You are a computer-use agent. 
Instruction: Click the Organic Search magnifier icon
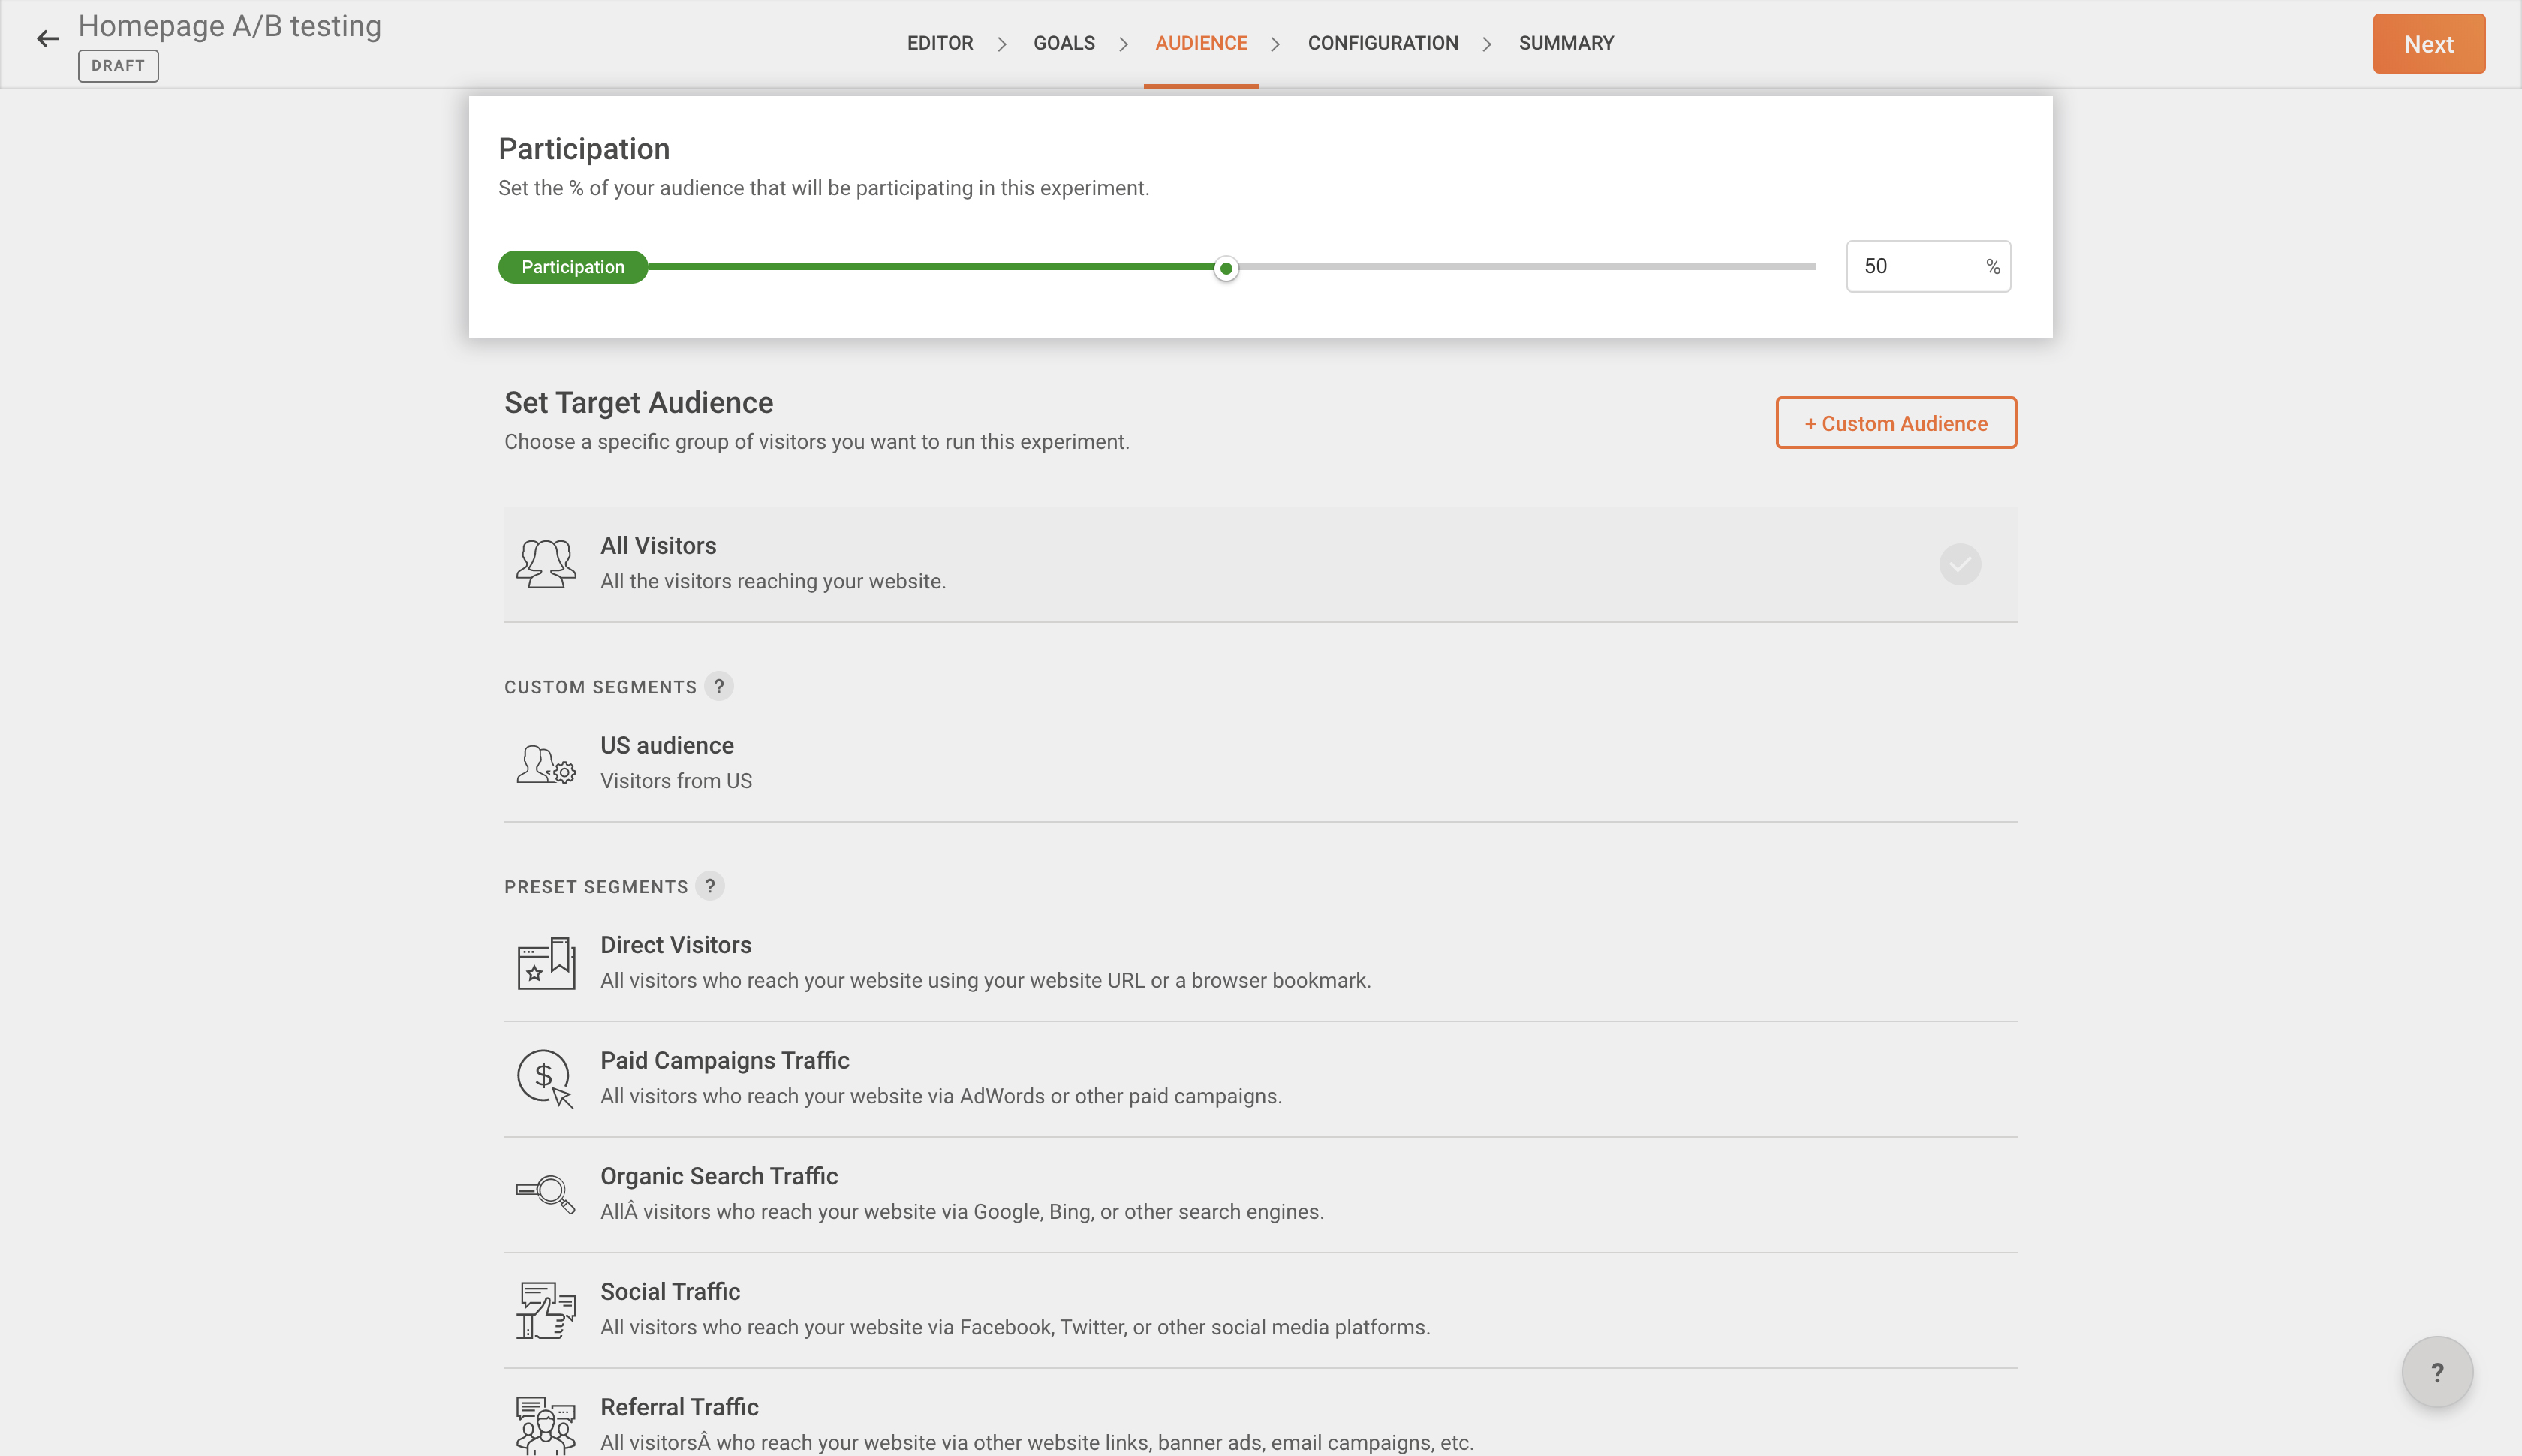click(x=546, y=1193)
